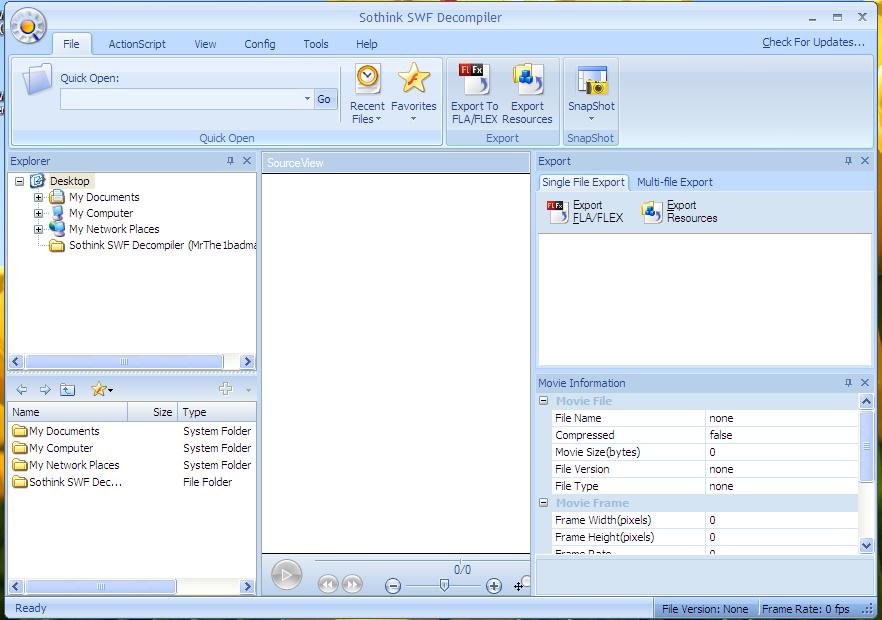Open the File ribbon tab
This screenshot has width=882, height=620.
[71, 44]
